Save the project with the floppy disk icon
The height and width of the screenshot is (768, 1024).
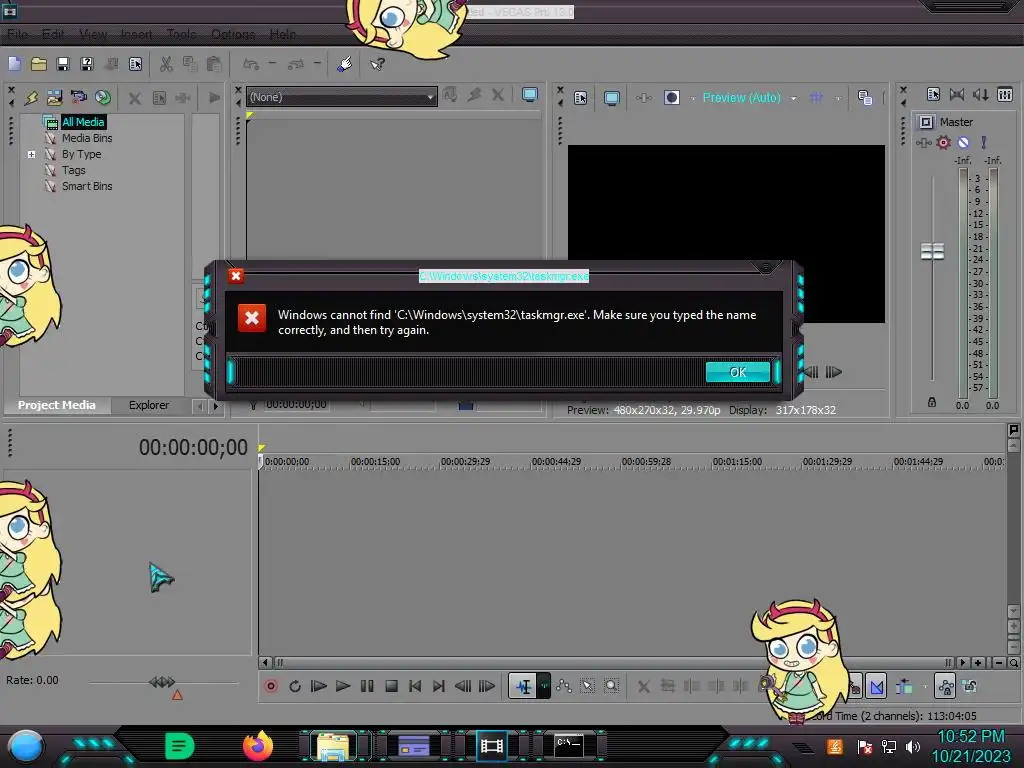(x=63, y=64)
